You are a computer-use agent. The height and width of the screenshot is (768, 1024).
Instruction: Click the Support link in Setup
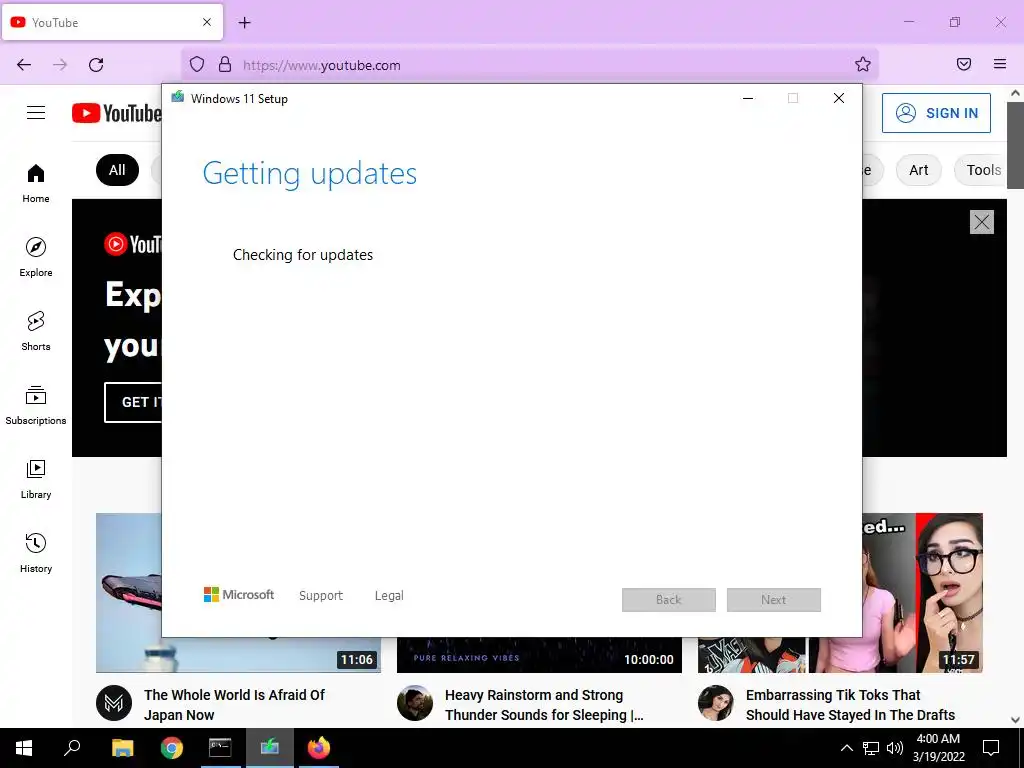point(321,596)
